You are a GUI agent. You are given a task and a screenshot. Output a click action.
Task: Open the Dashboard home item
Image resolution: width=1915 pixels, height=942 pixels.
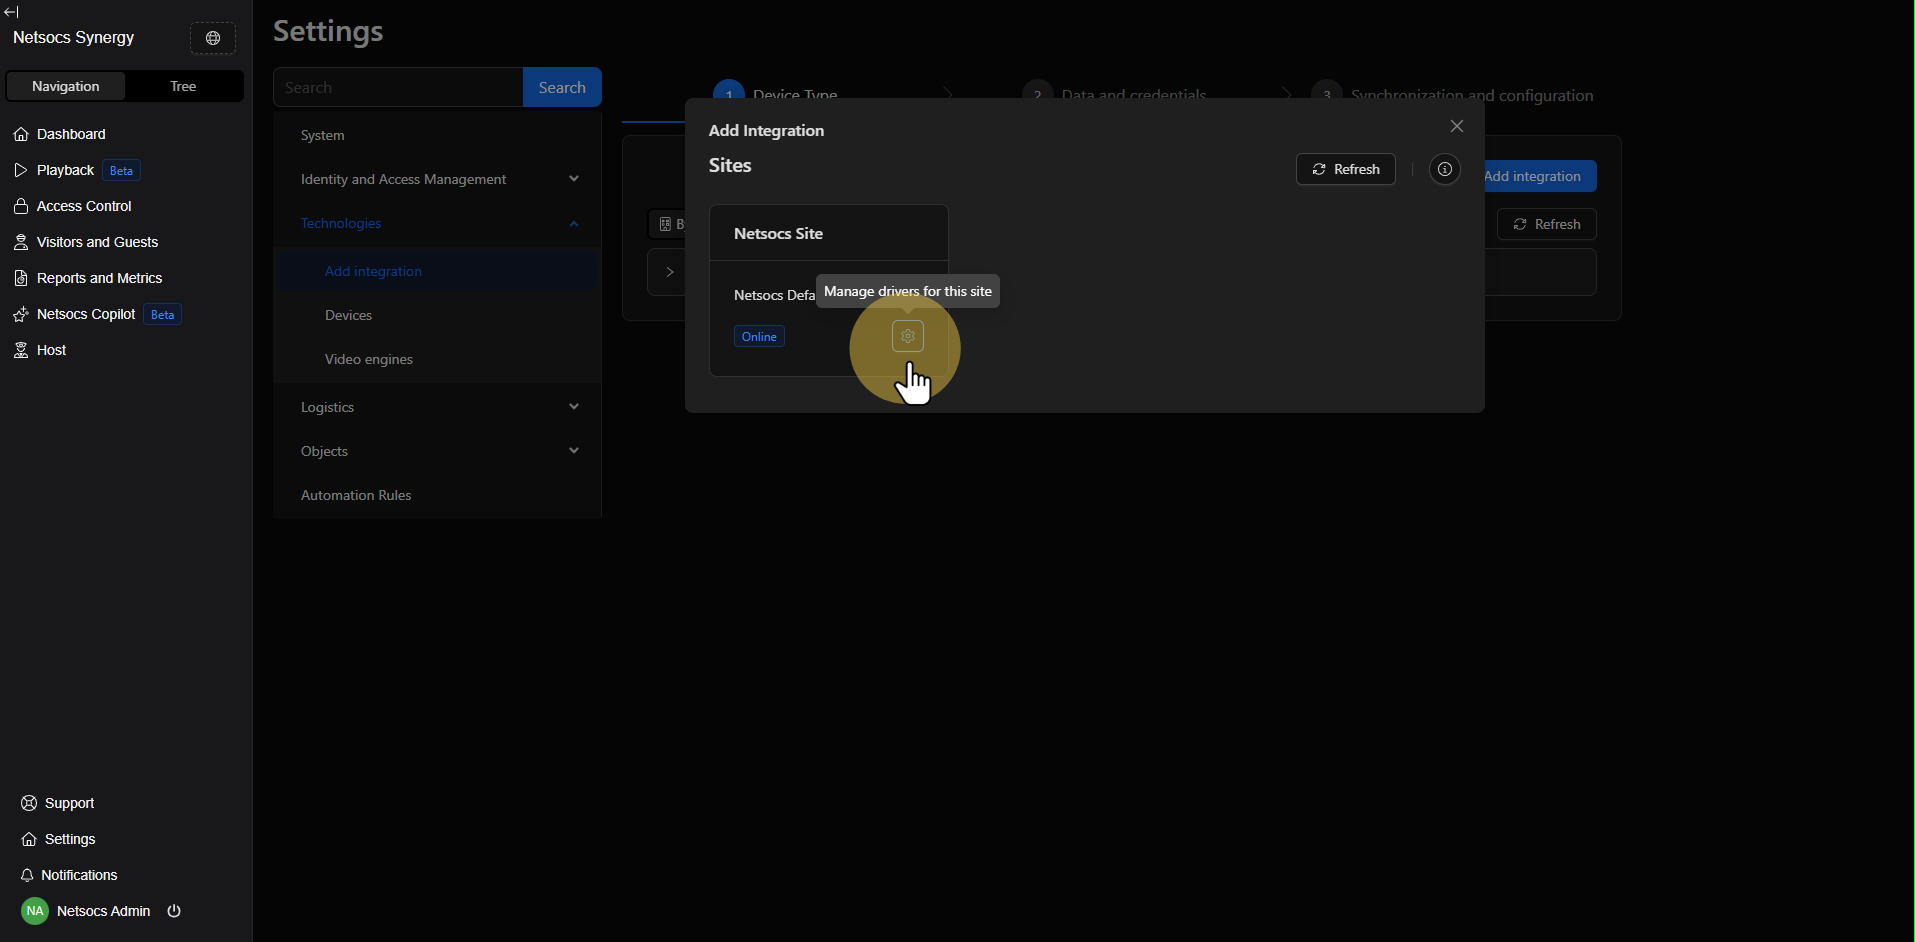(71, 134)
